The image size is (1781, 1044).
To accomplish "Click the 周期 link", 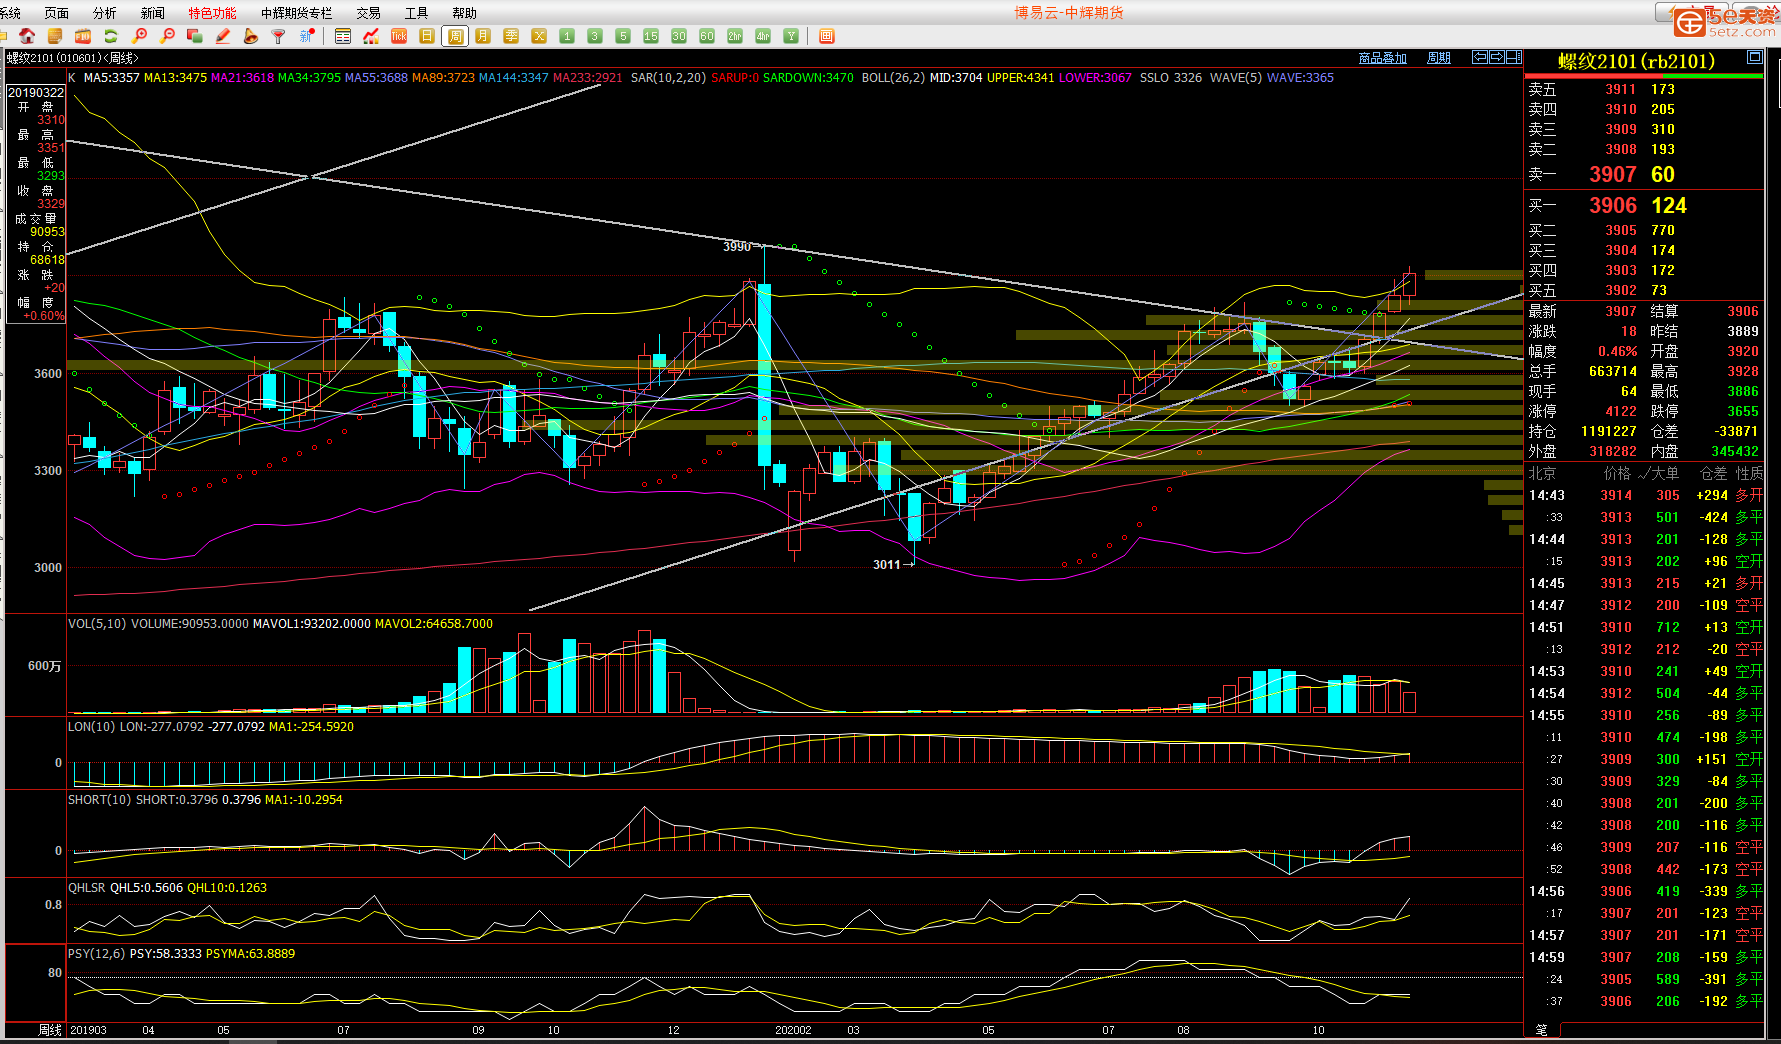I will point(1439,58).
